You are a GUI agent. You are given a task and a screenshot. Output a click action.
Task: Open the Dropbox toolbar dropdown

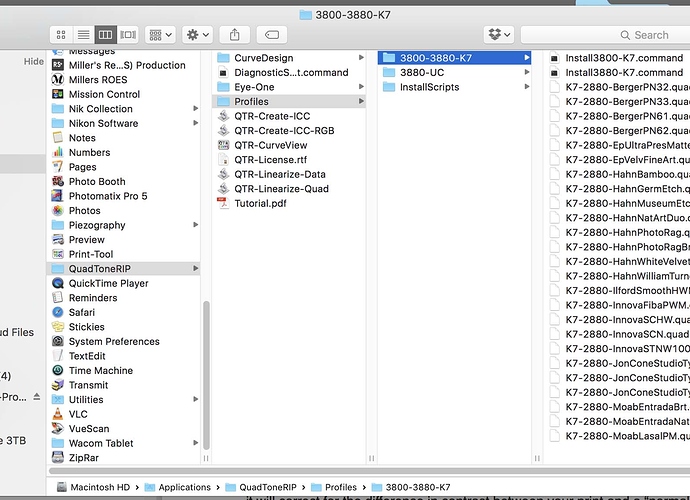tap(499, 35)
